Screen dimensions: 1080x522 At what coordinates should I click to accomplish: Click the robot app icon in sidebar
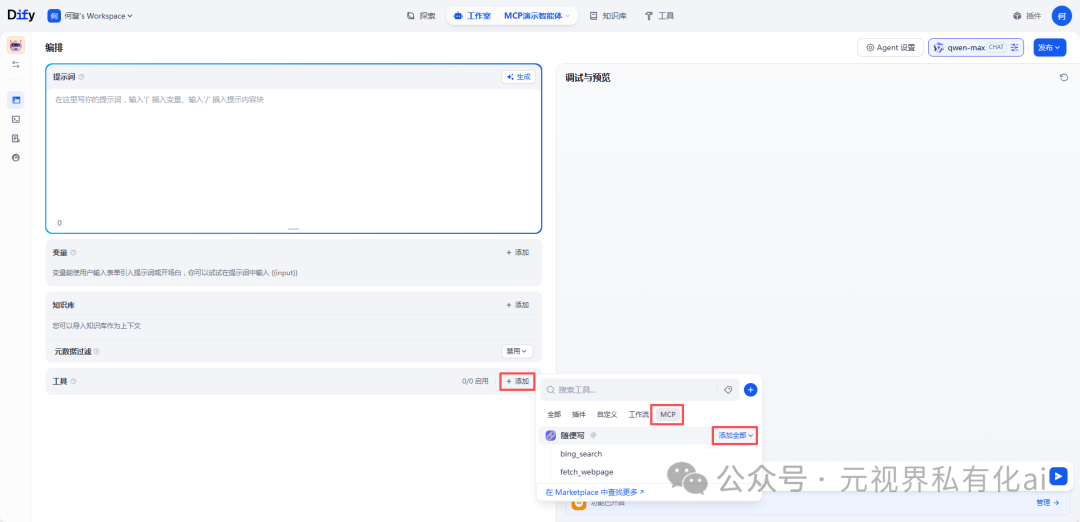pyautogui.click(x=16, y=45)
